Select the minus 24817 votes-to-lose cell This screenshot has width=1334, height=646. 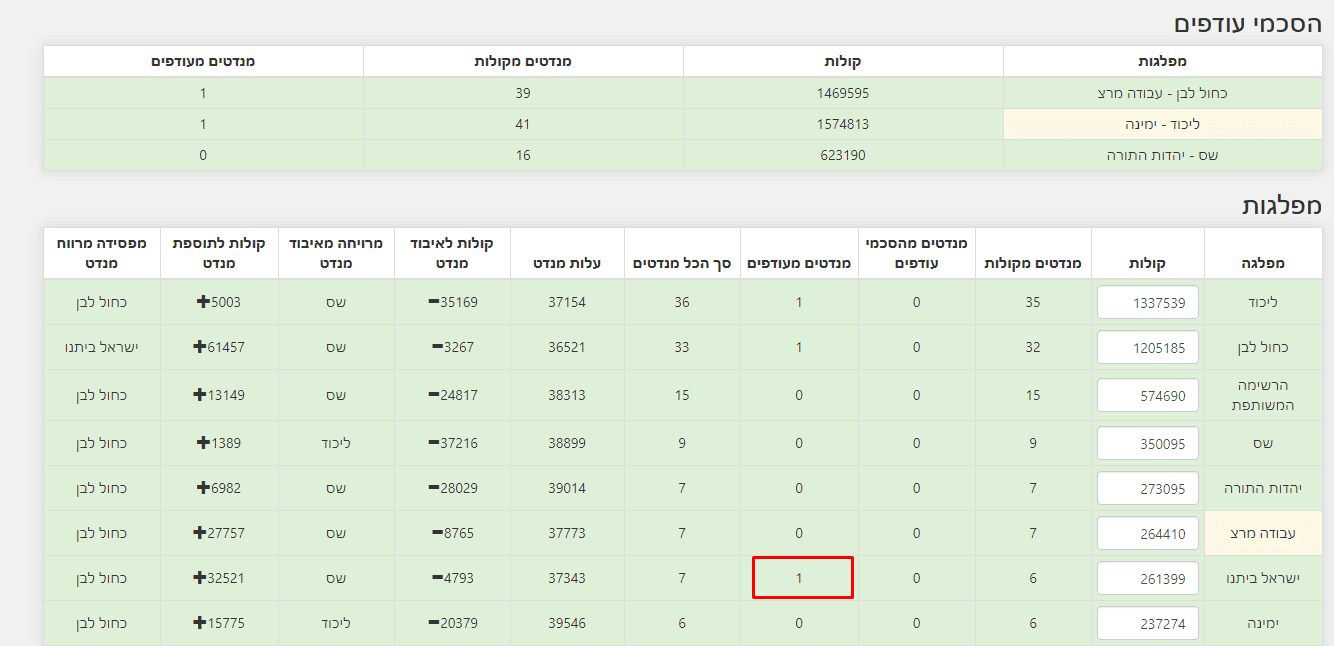point(452,395)
